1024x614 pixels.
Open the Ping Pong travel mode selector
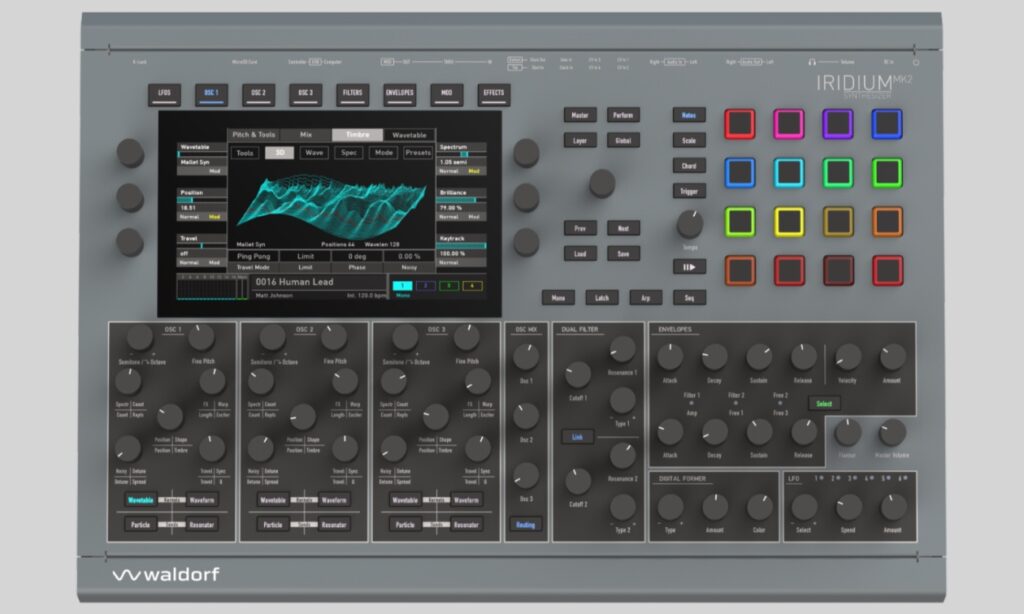click(x=253, y=256)
